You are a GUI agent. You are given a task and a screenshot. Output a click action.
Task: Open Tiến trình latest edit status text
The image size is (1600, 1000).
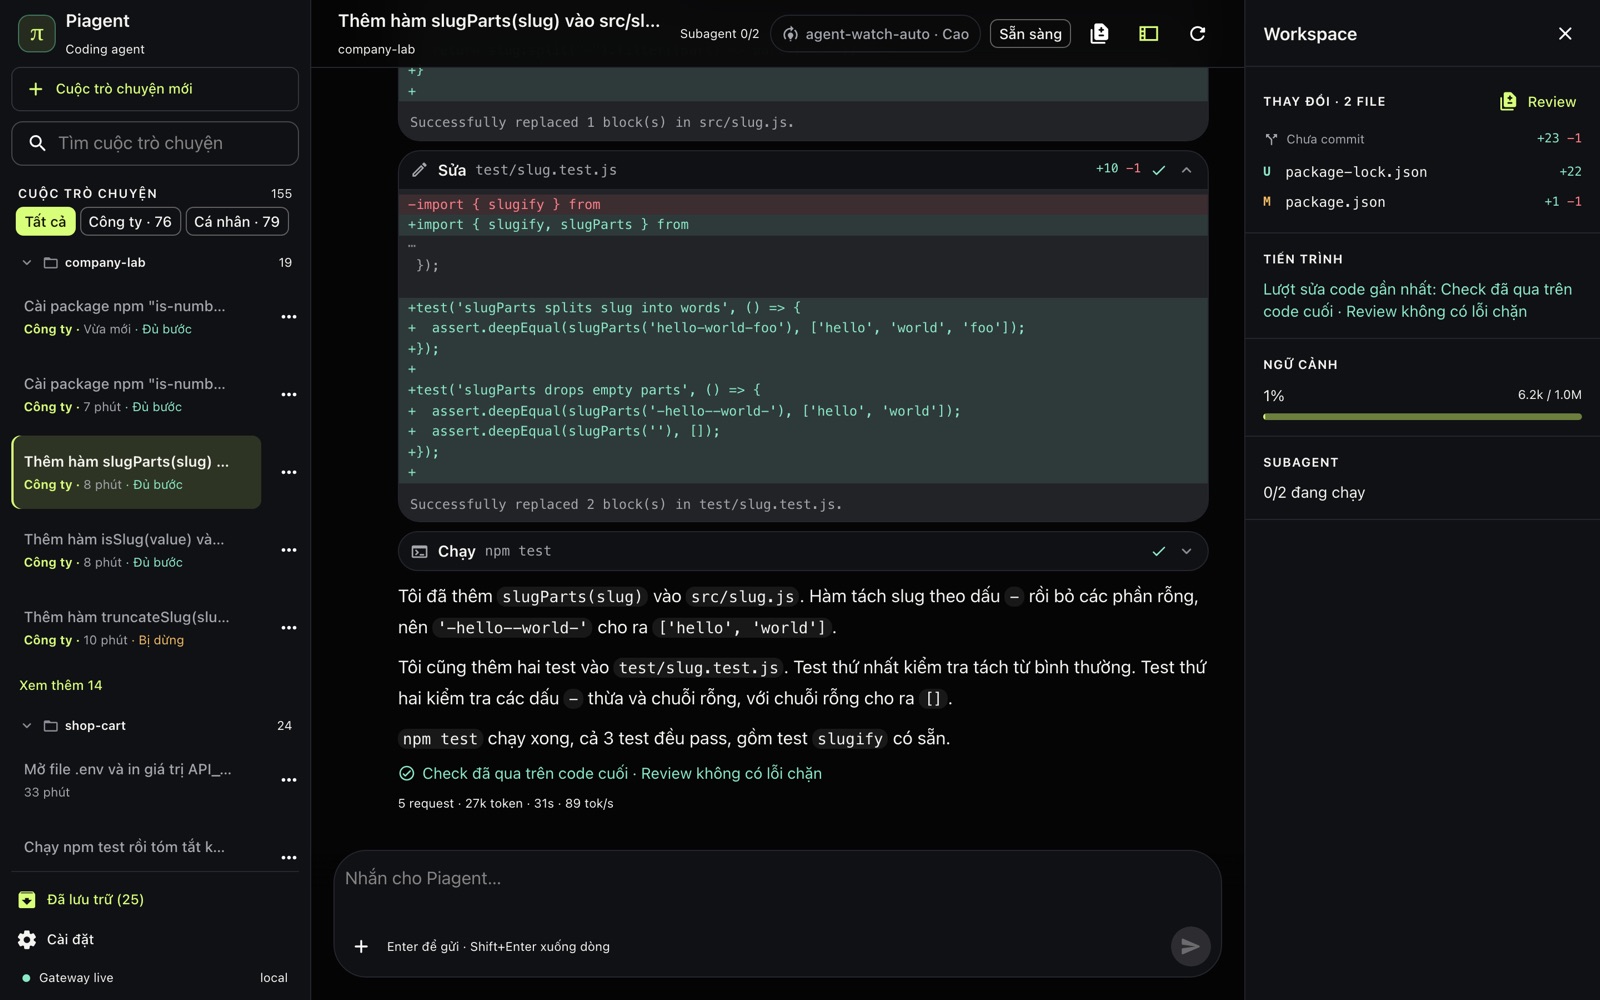[x=1417, y=300]
